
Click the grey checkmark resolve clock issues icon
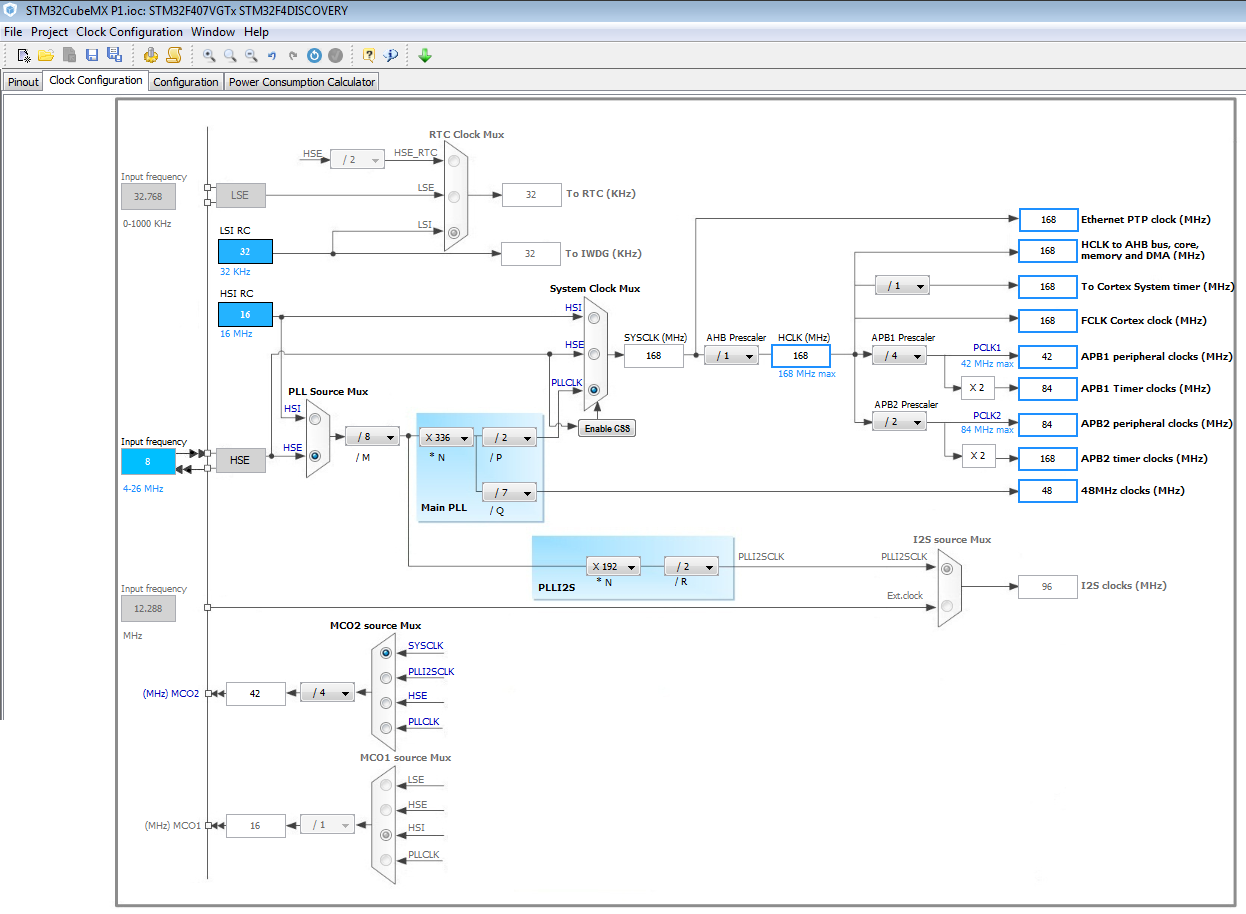336,56
